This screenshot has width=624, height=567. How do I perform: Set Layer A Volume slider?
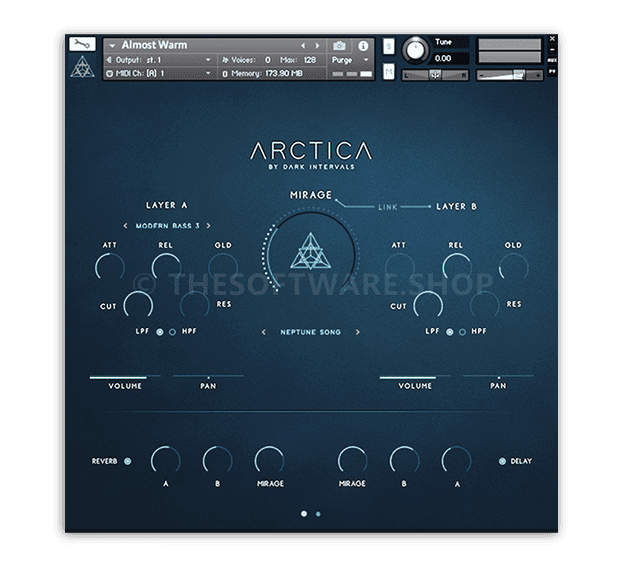(125, 376)
